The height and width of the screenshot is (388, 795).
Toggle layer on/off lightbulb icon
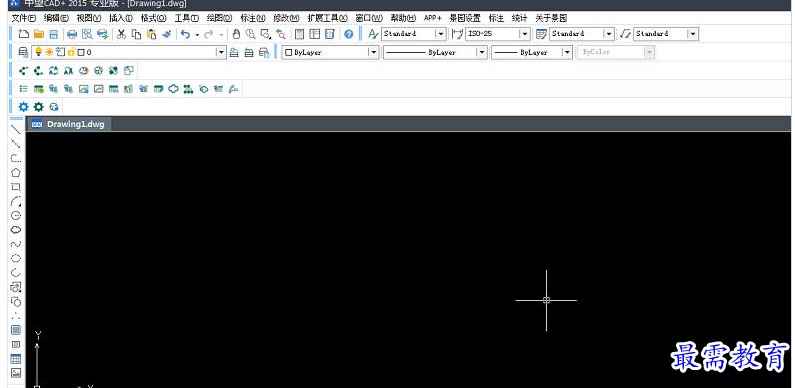click(38, 52)
